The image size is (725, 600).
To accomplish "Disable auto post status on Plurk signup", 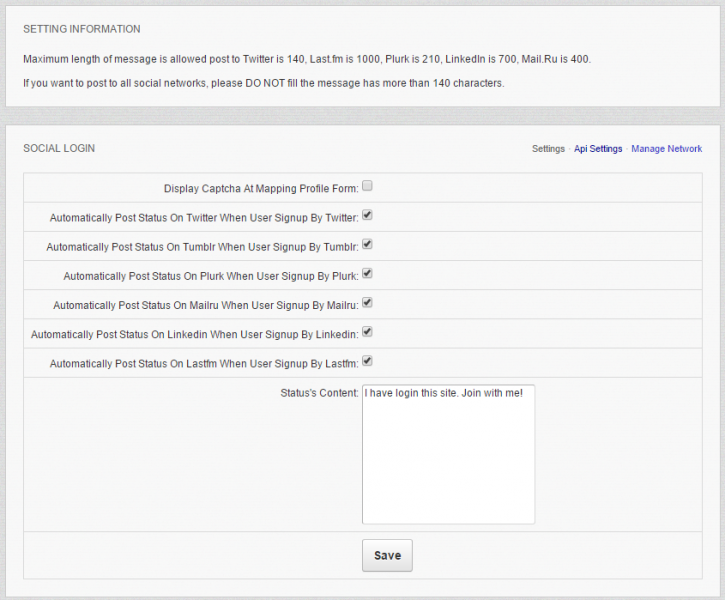I will click(367, 273).
